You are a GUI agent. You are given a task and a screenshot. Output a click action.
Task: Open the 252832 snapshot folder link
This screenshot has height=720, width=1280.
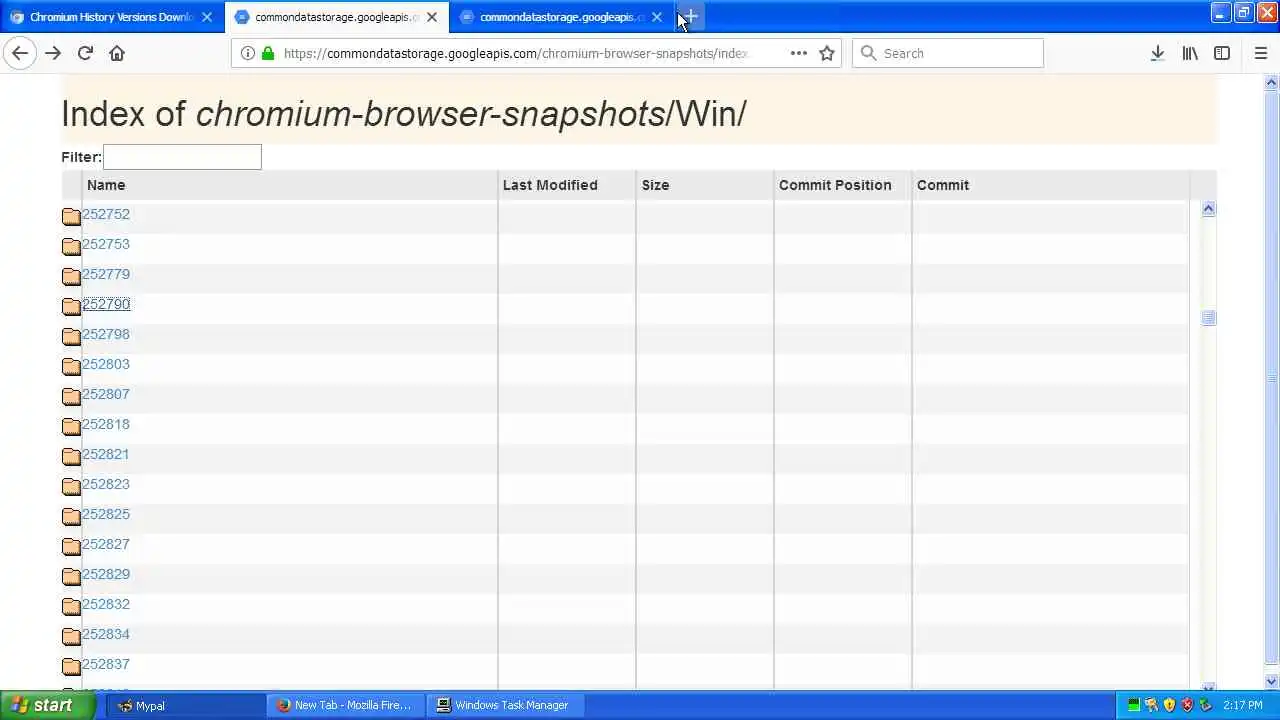[106, 604]
